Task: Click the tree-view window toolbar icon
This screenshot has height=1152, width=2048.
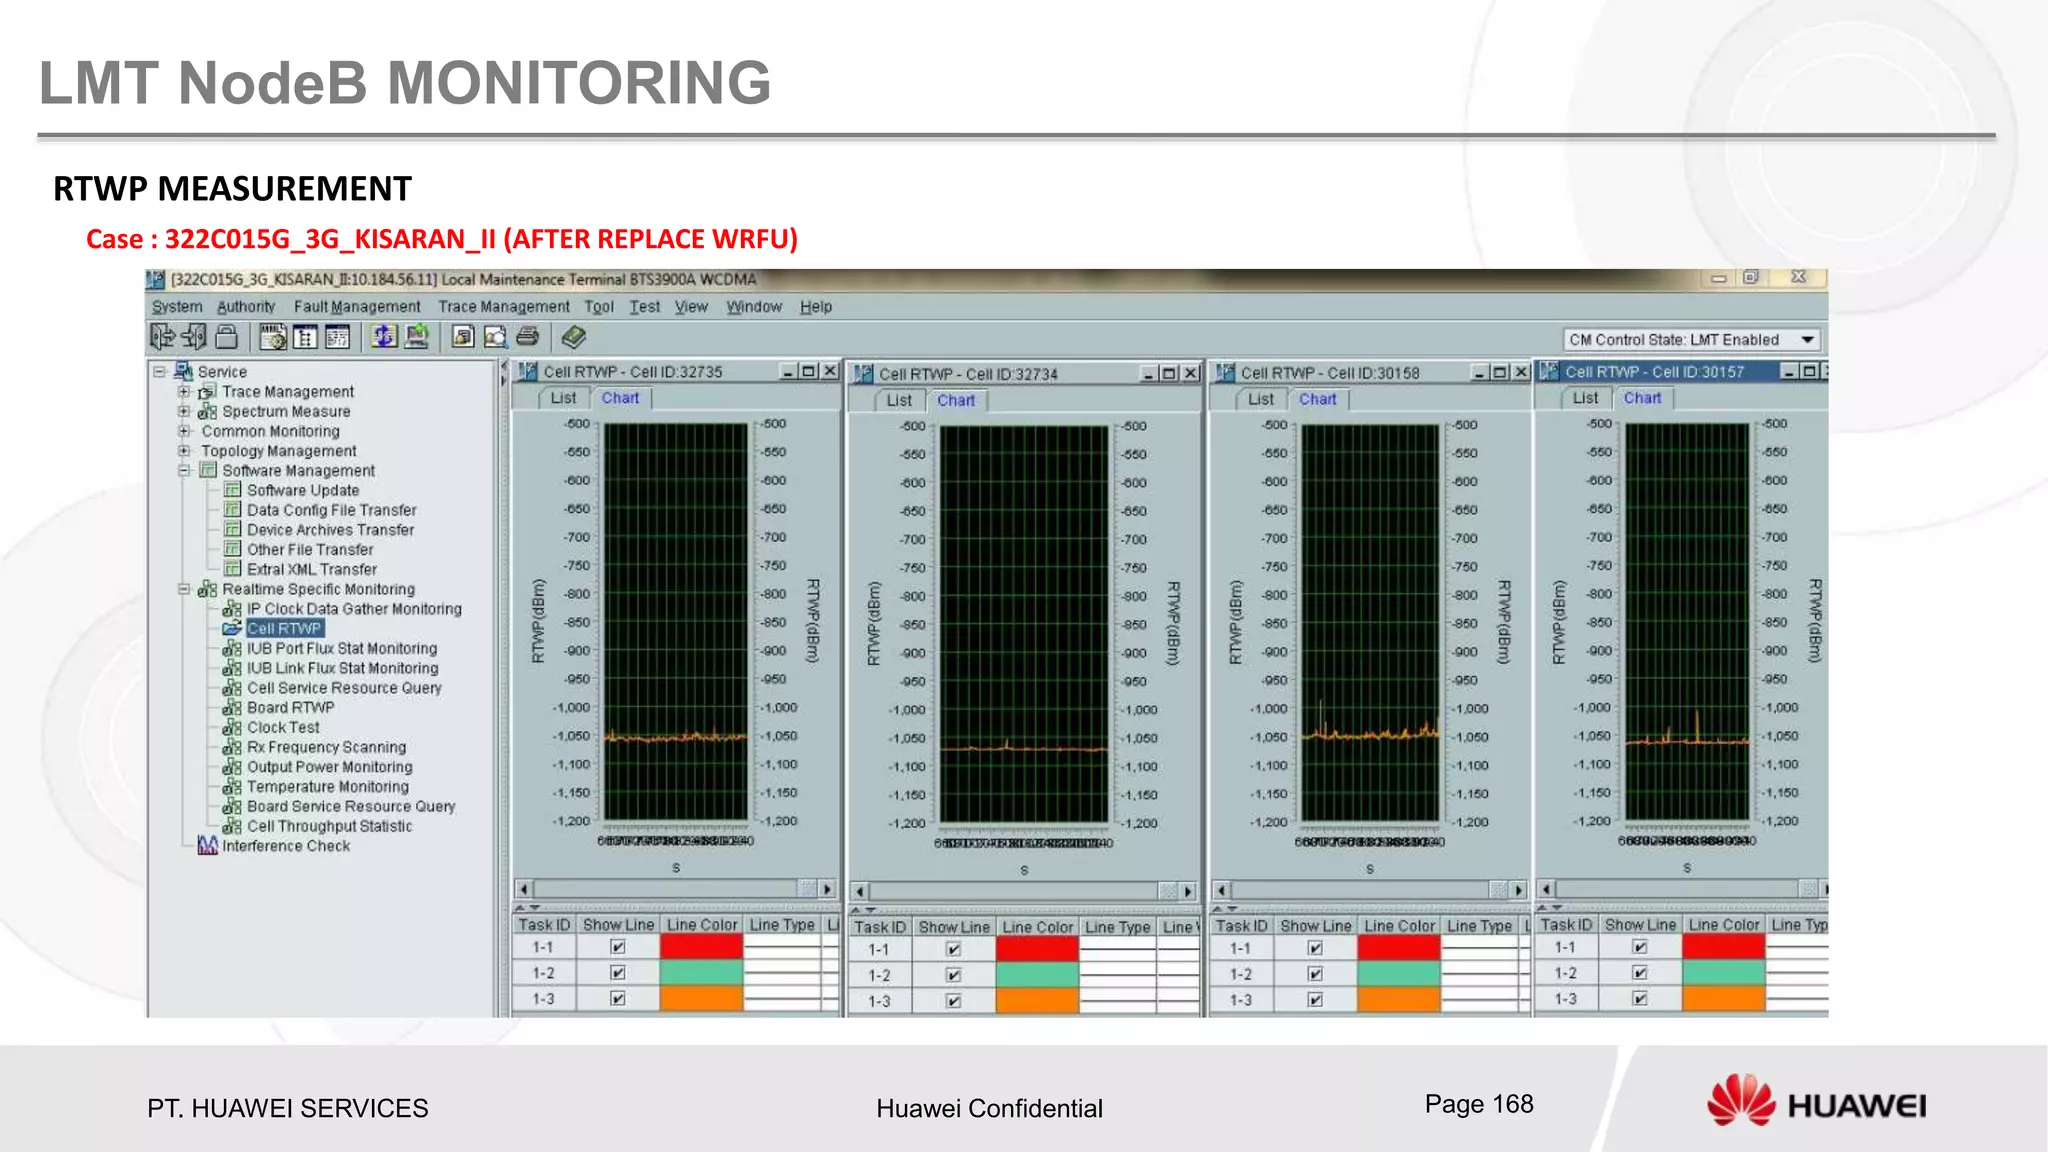Action: pos(305,337)
